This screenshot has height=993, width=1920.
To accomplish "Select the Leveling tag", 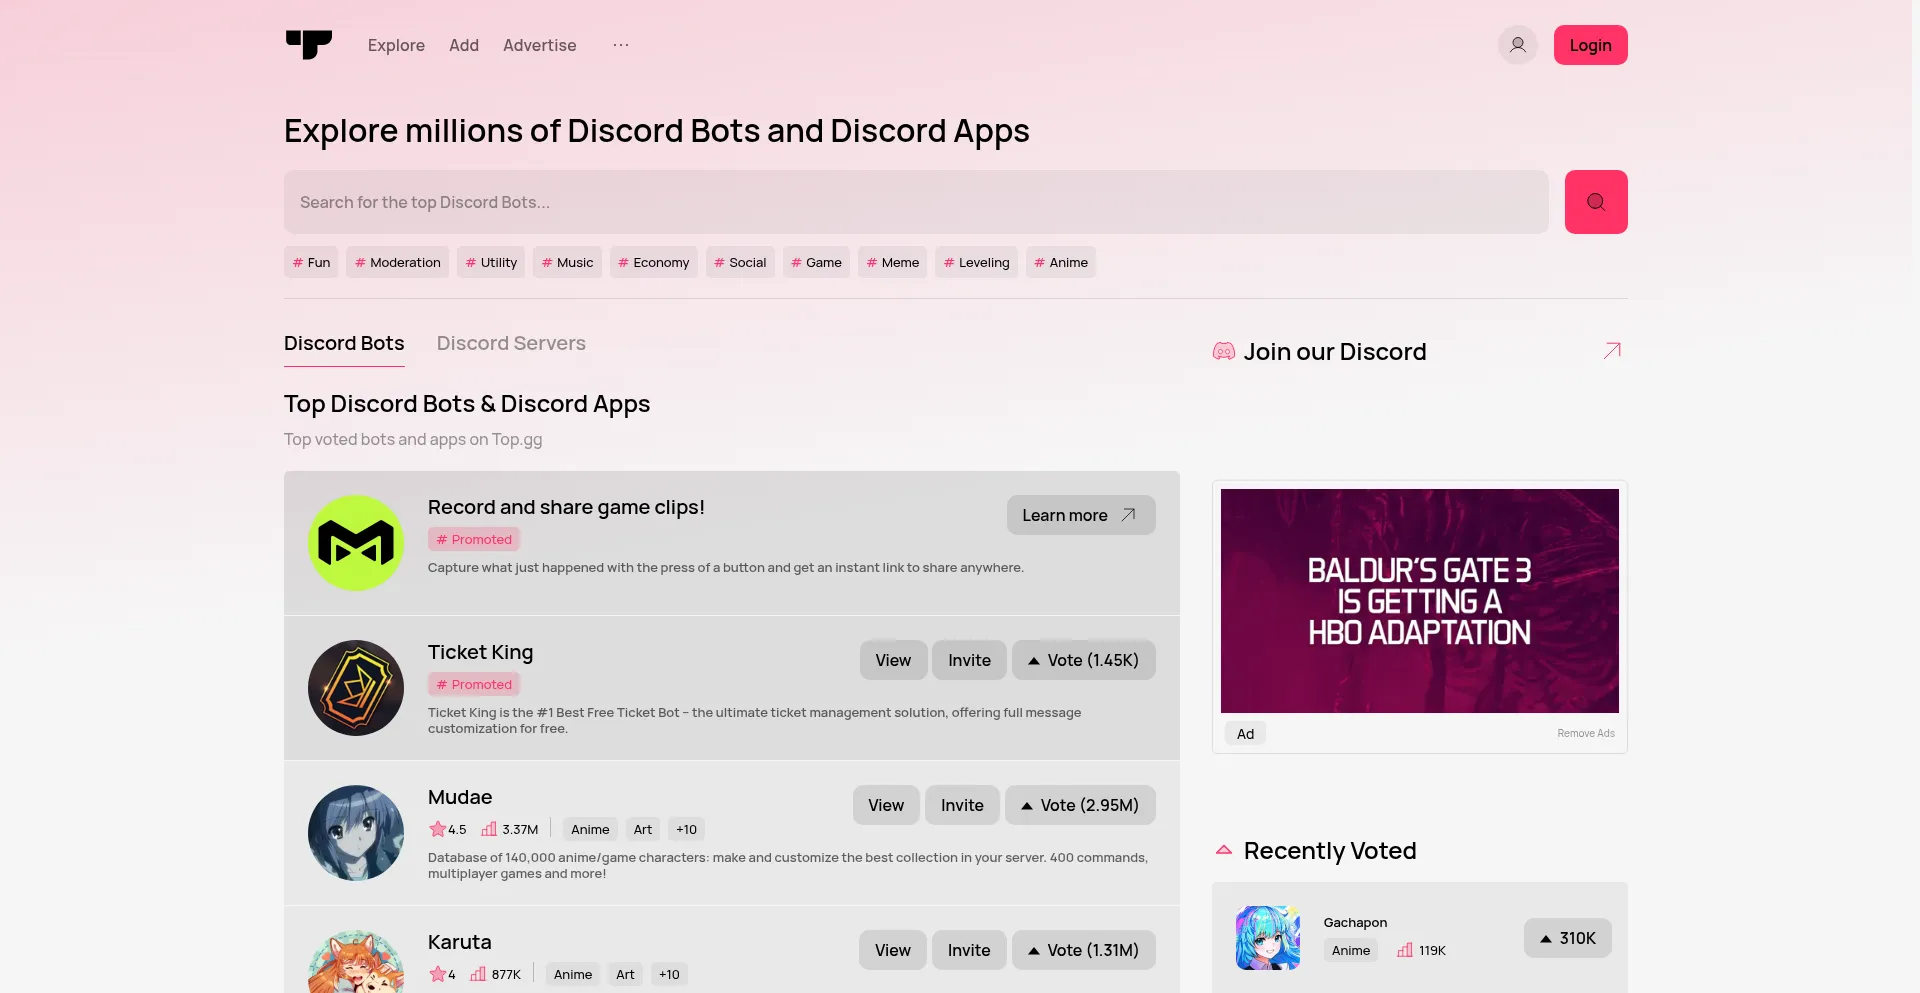I will tap(977, 262).
